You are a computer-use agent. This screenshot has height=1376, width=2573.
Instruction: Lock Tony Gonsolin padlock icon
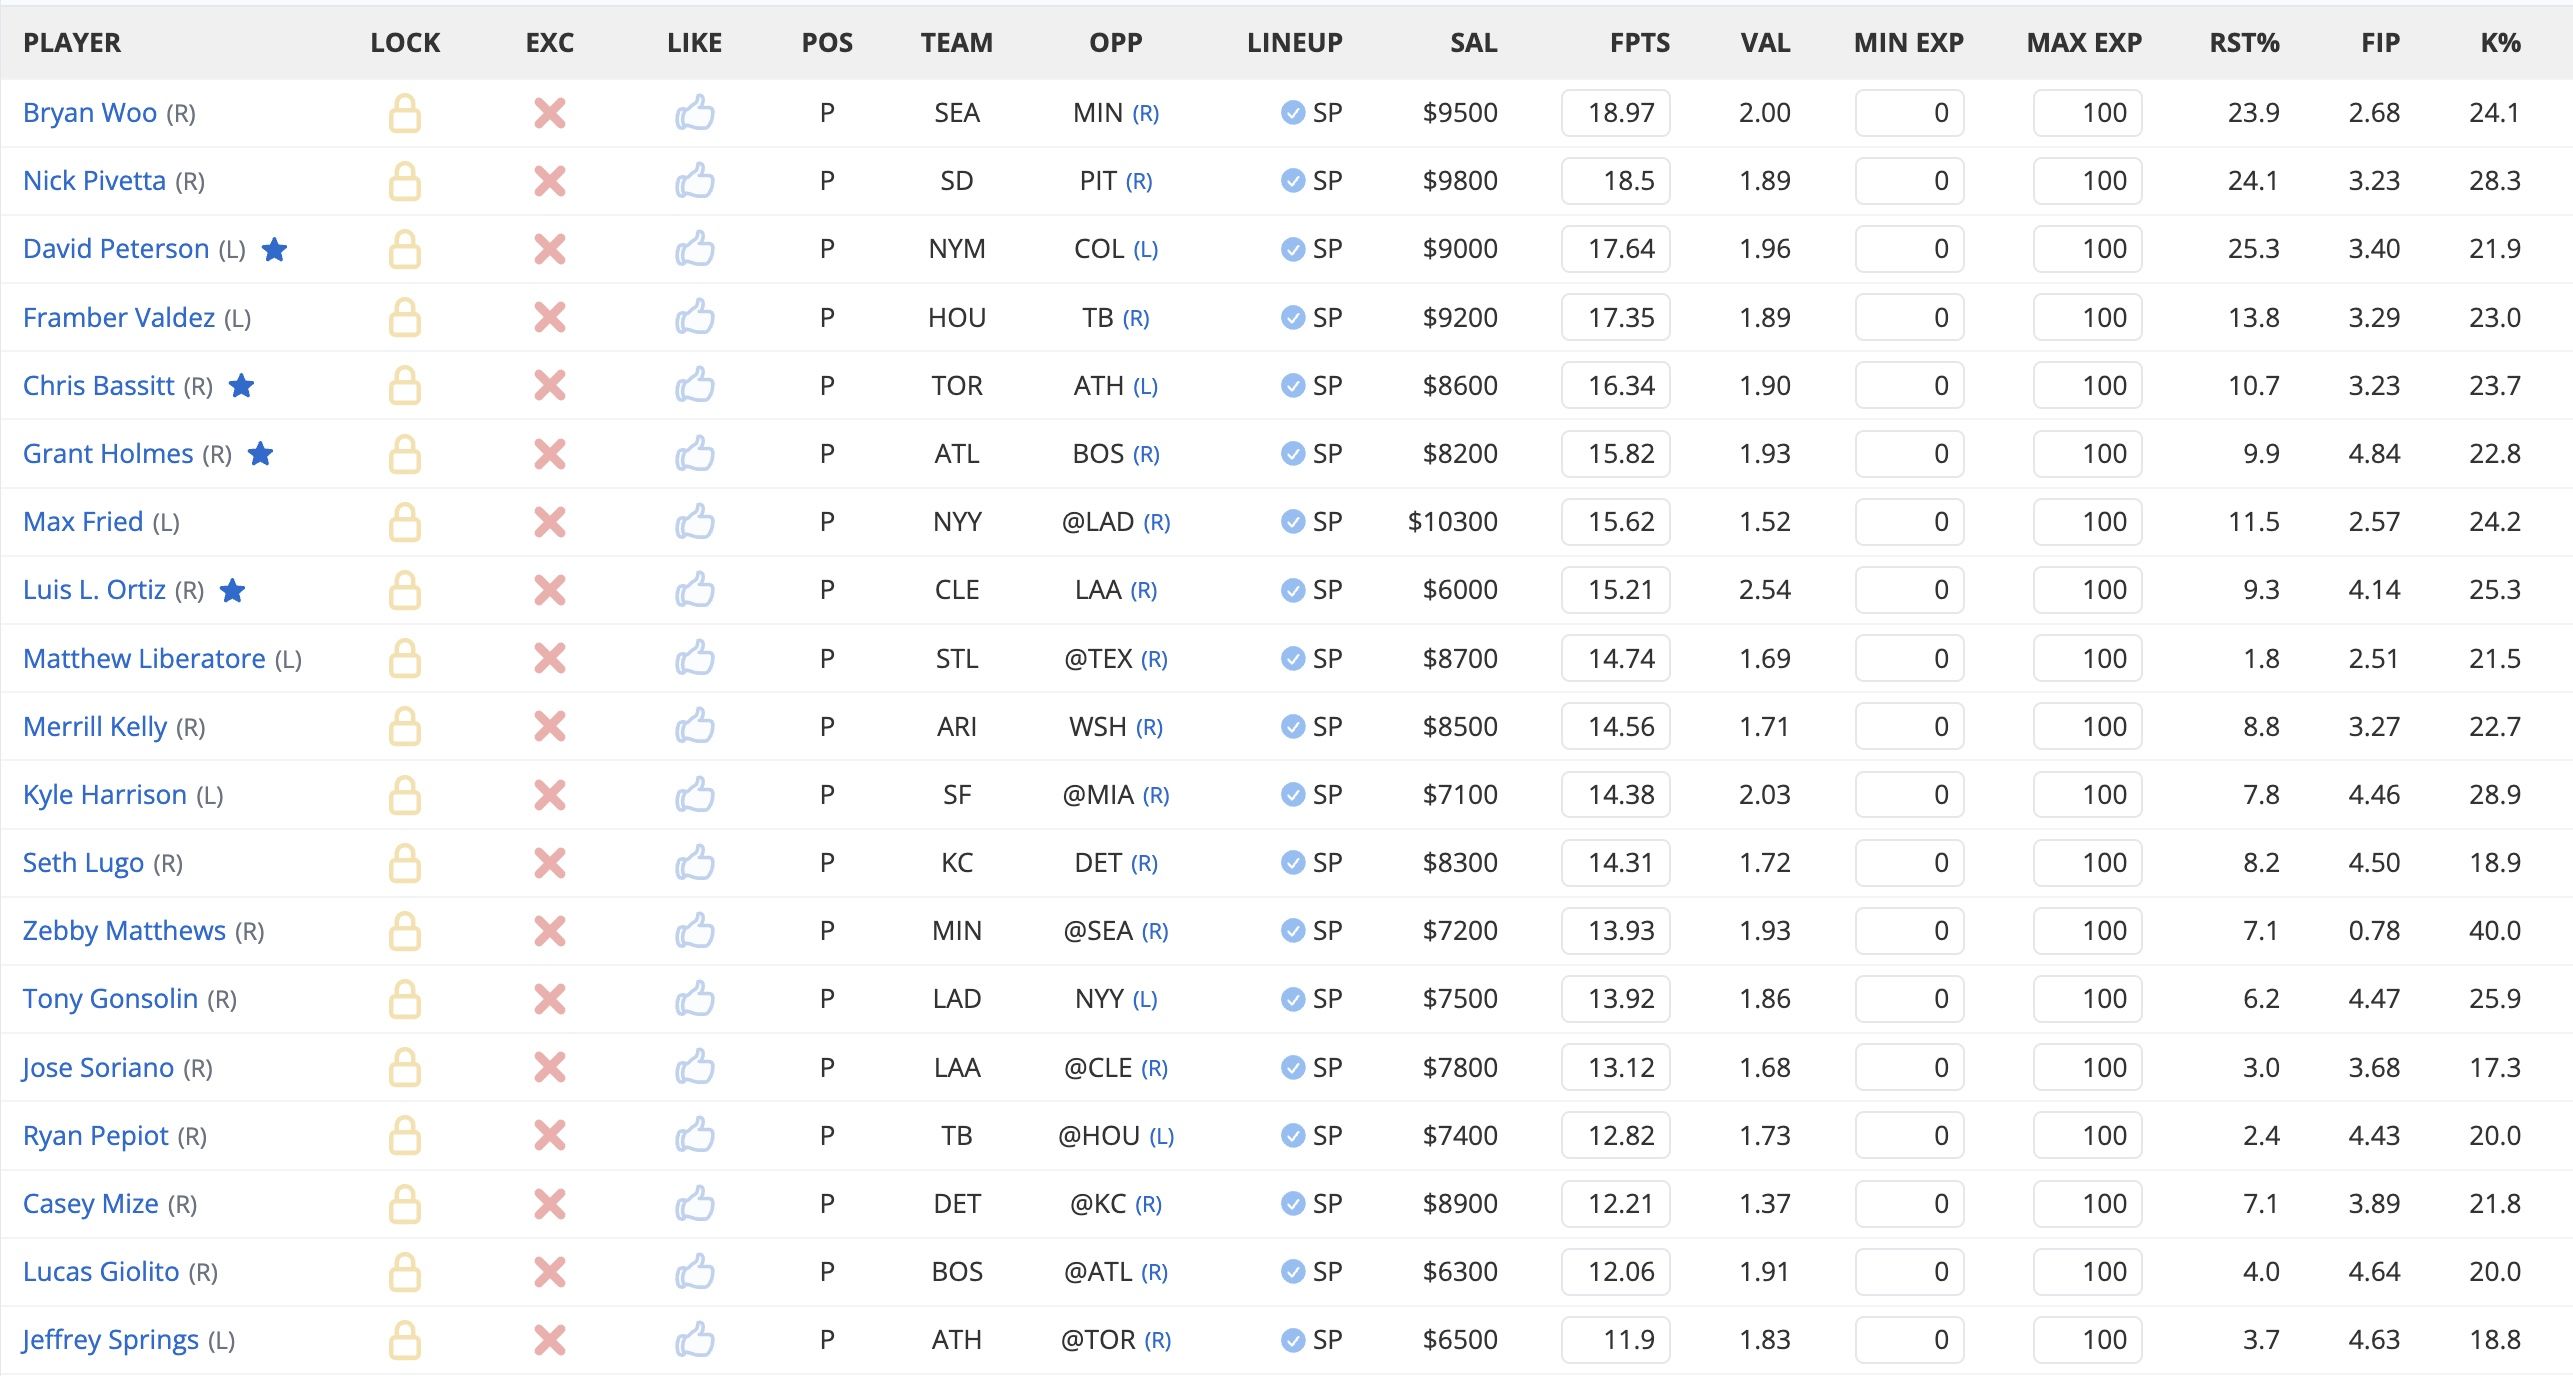tap(405, 999)
